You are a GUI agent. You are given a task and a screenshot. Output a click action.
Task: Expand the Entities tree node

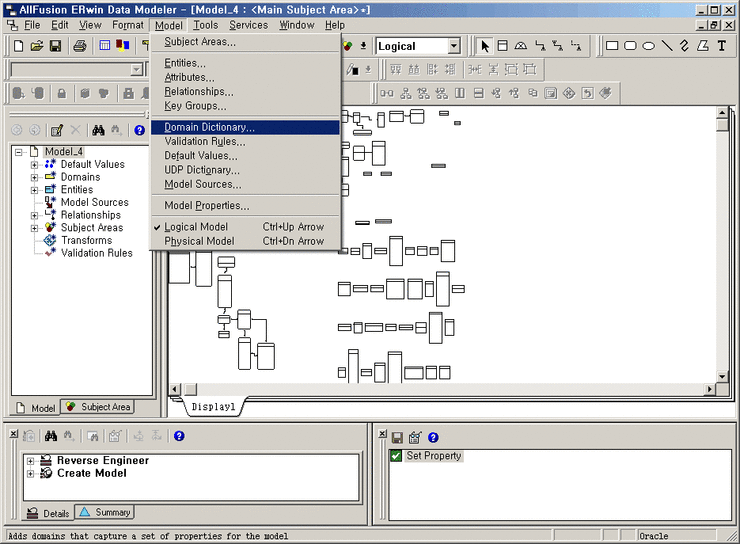(x=34, y=190)
